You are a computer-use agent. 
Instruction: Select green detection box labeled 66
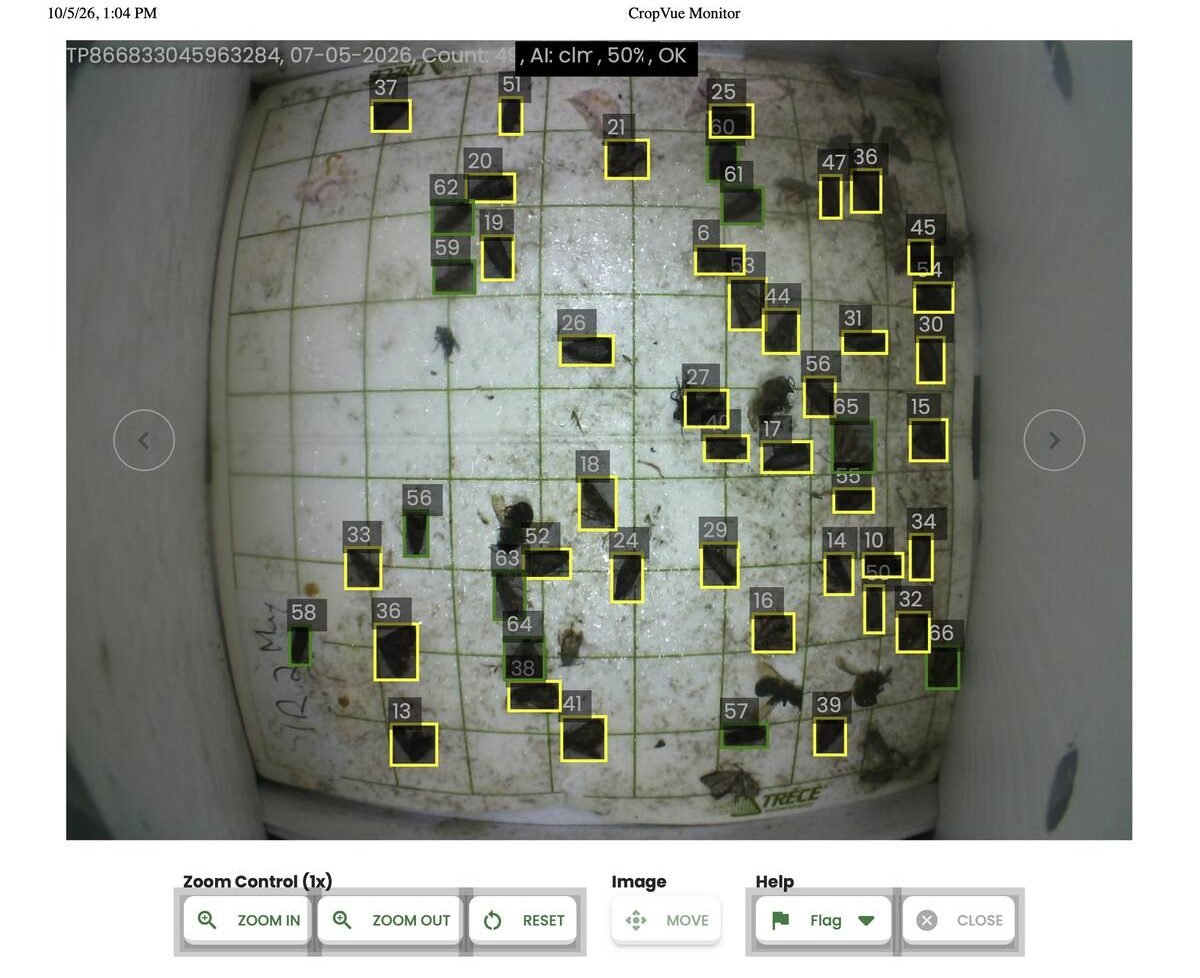pyautogui.click(x=942, y=668)
